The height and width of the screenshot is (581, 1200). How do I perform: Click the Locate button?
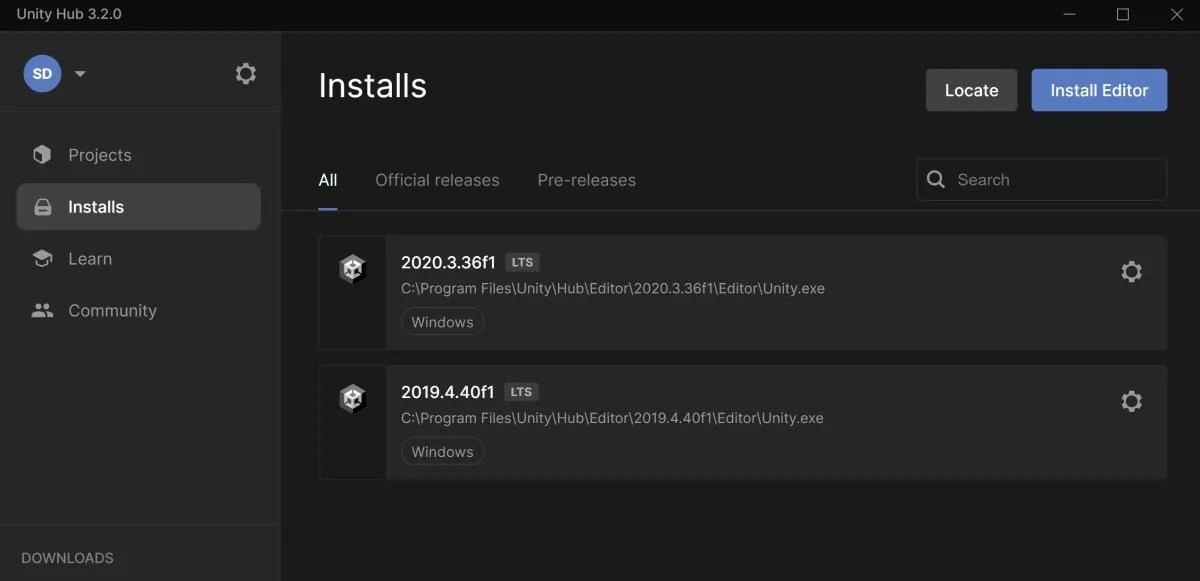click(971, 89)
